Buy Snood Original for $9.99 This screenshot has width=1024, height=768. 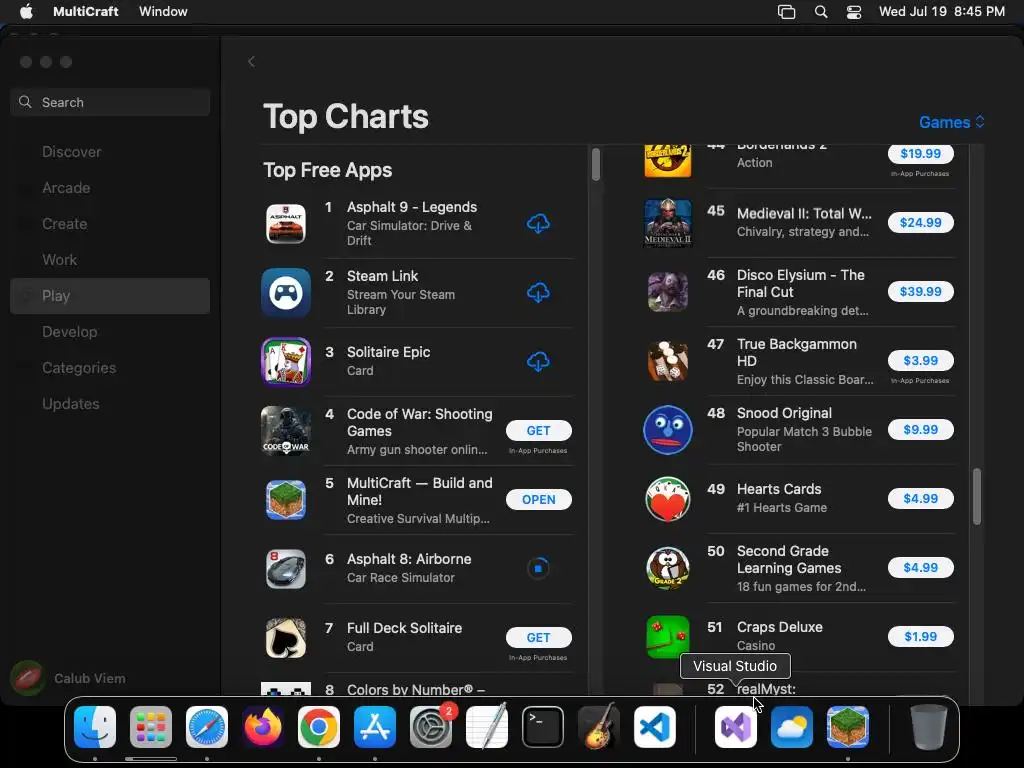pos(920,430)
